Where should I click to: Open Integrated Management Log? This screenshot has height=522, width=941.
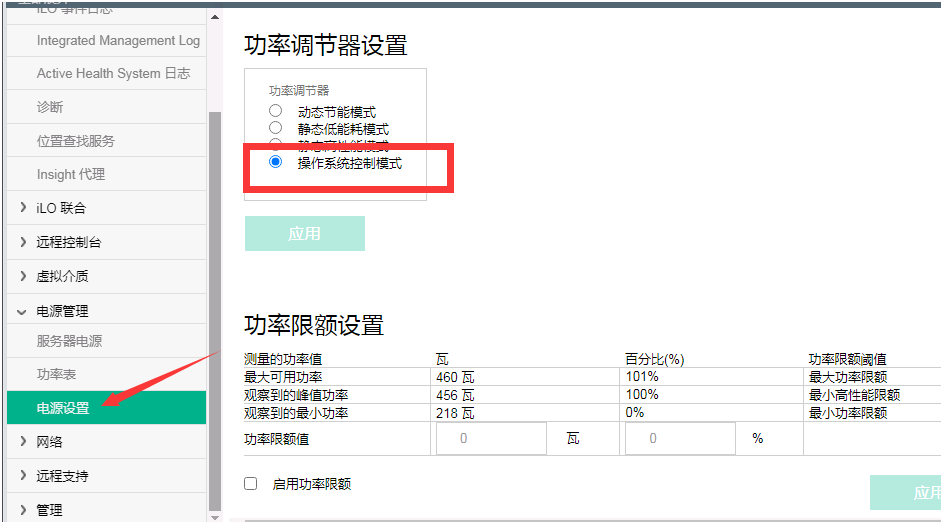[118, 41]
